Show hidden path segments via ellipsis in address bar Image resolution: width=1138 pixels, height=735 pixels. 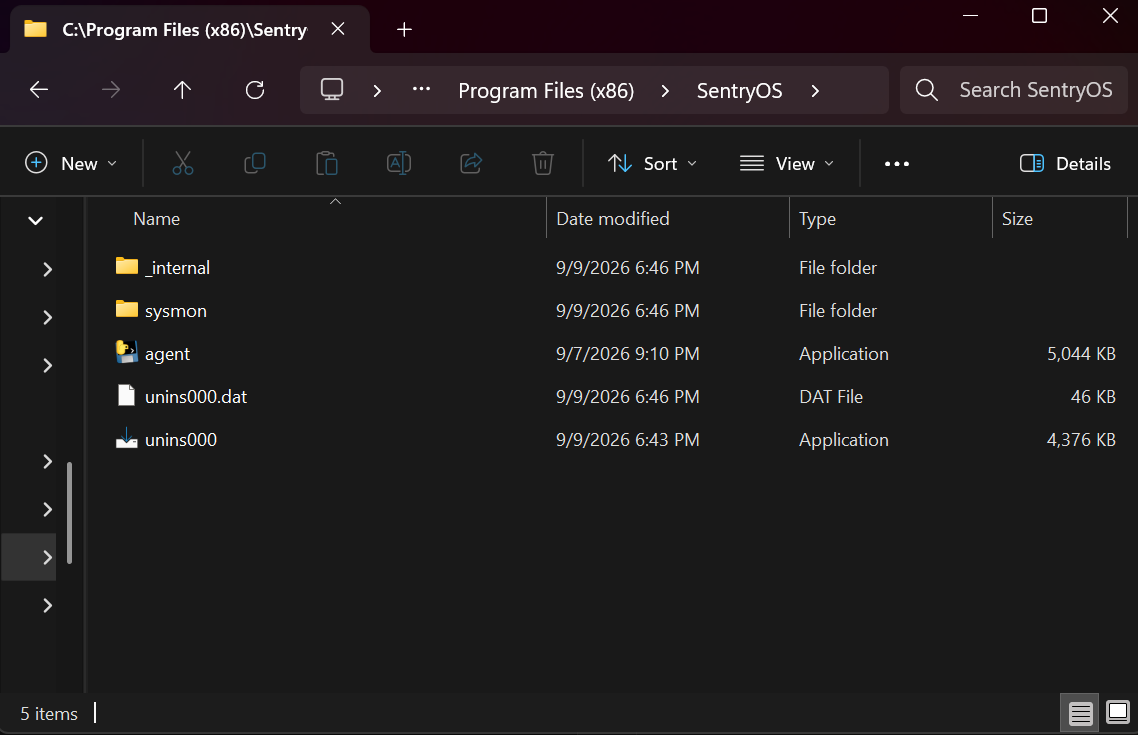coord(421,90)
